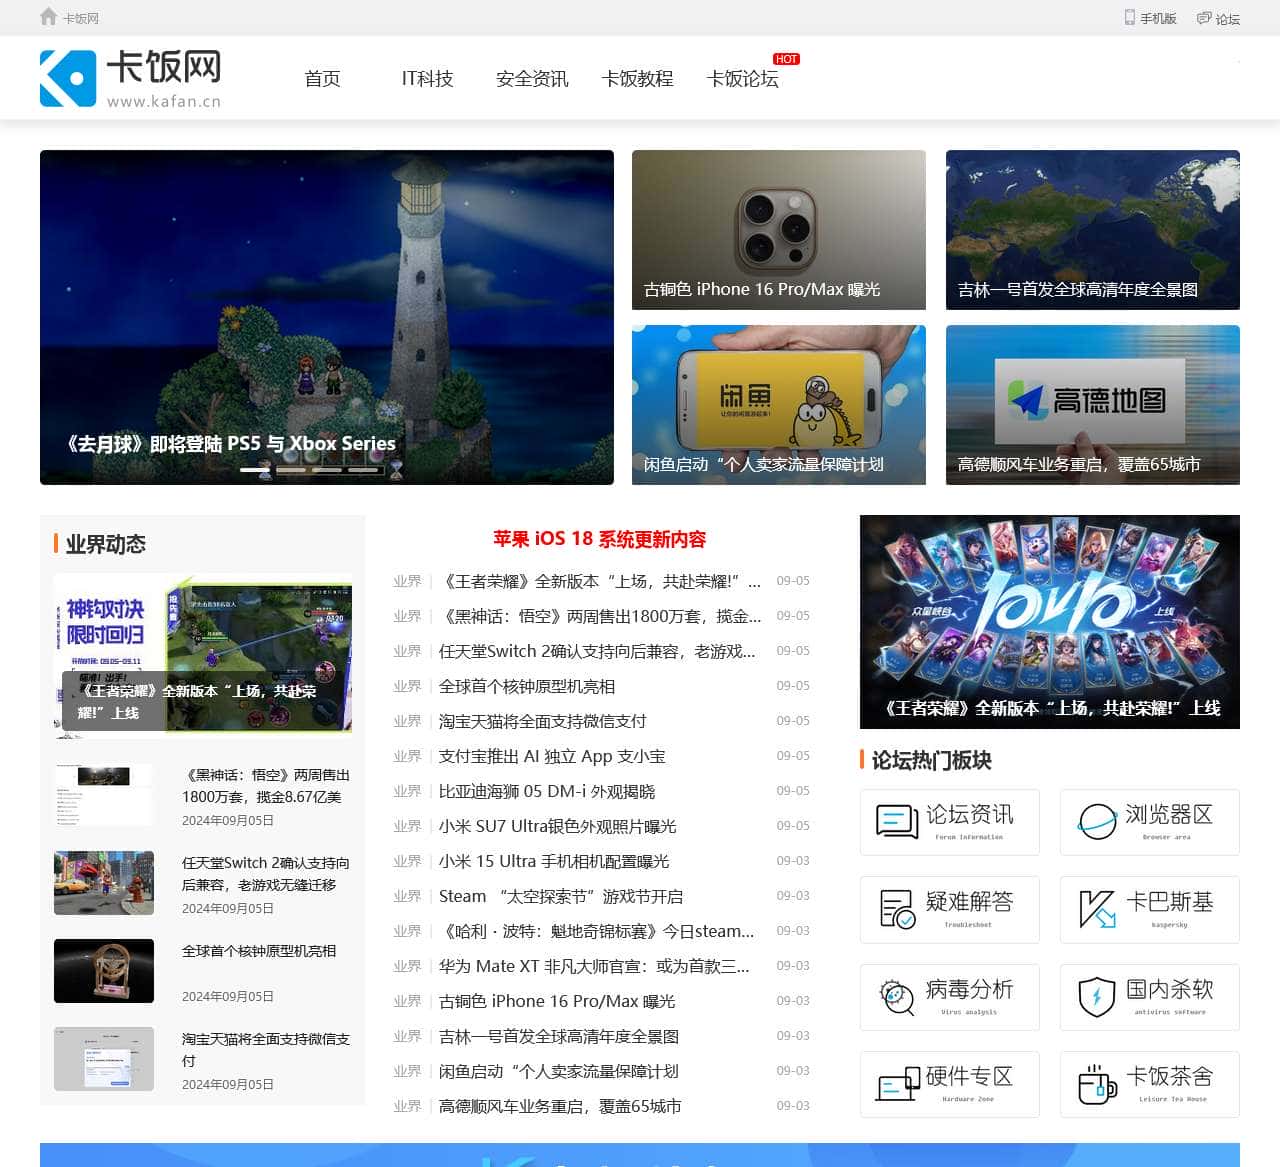Open the 苹果 iOS 18 系统更新内容 headline

tap(600, 539)
